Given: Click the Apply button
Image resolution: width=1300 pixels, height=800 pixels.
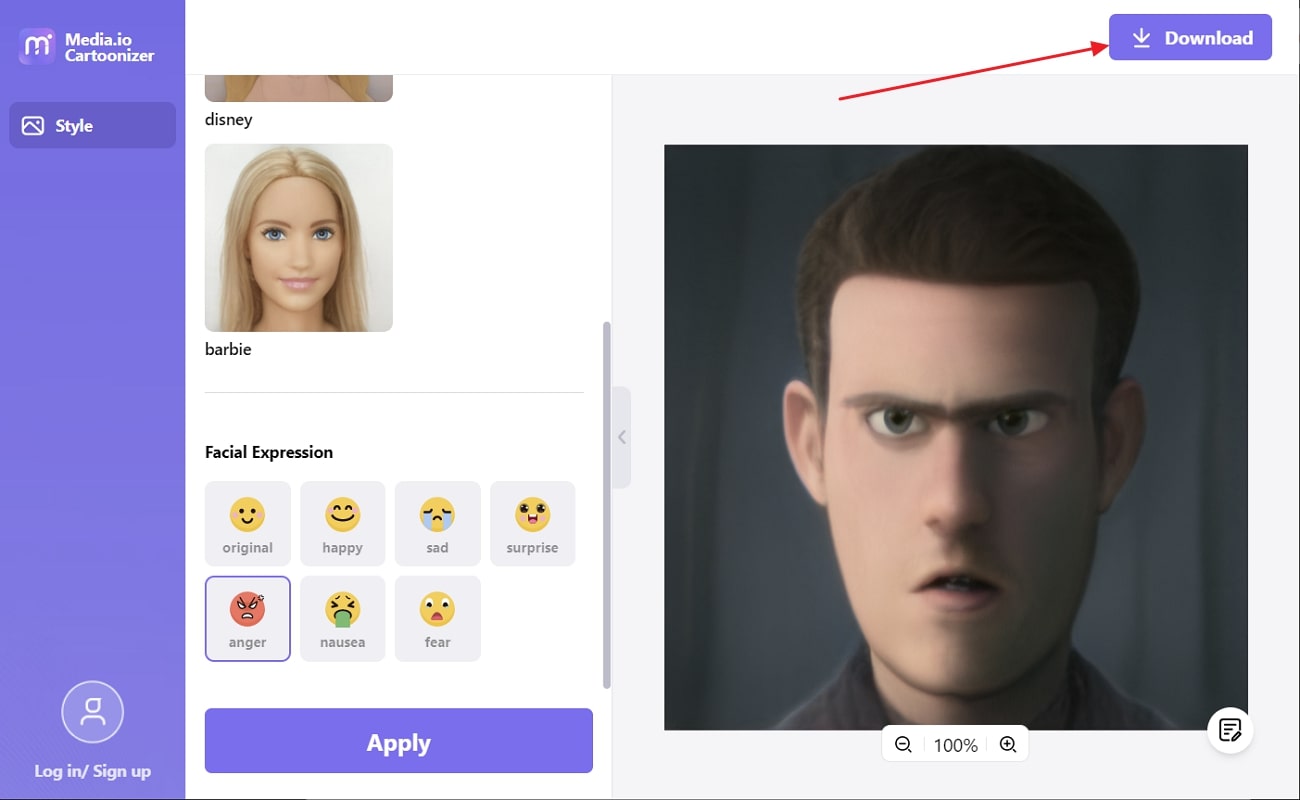Looking at the screenshot, I should click(398, 741).
